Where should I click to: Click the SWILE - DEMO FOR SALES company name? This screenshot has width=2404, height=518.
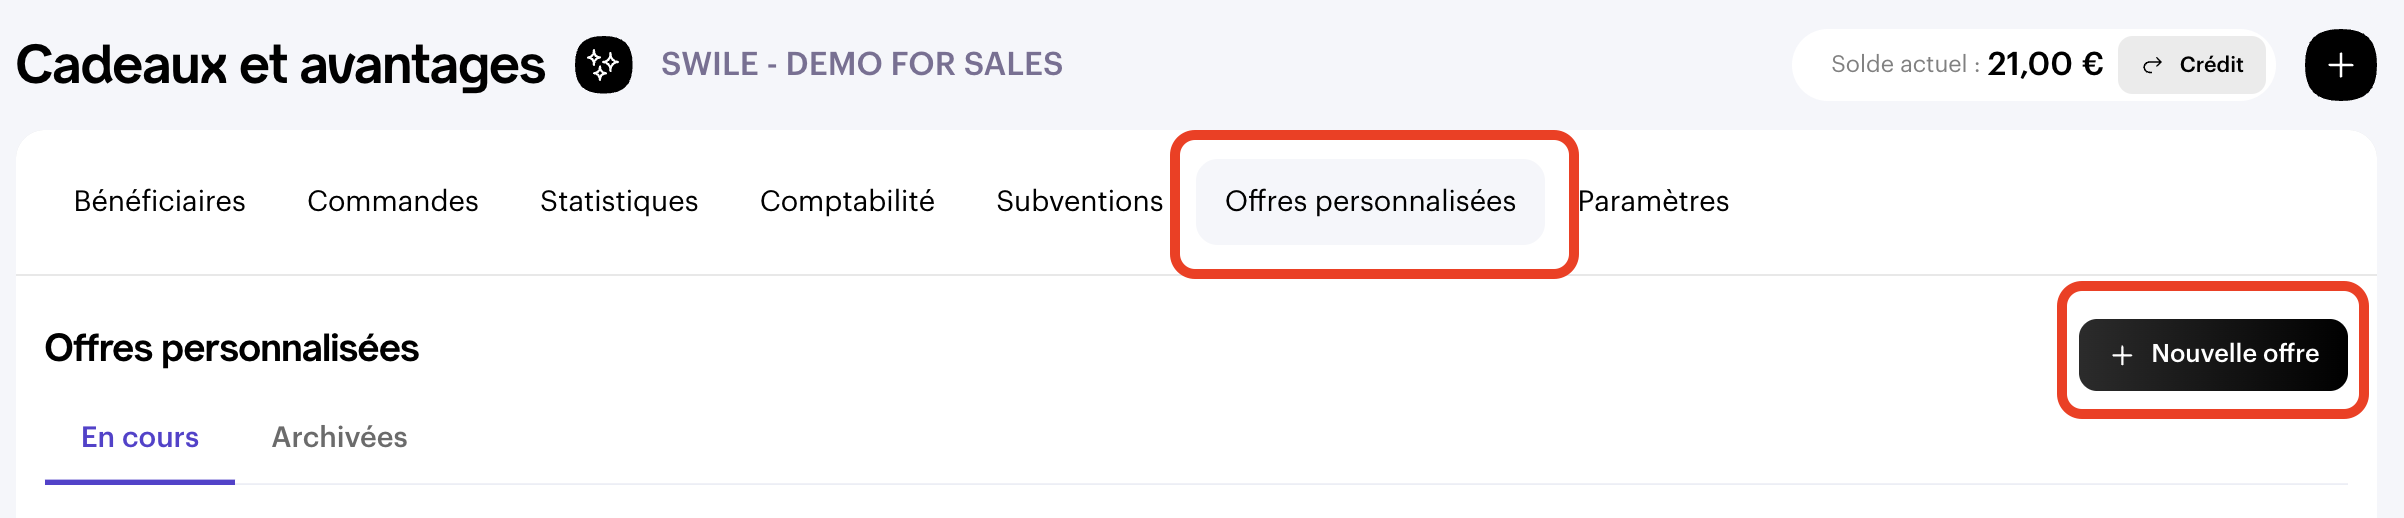coord(862,64)
